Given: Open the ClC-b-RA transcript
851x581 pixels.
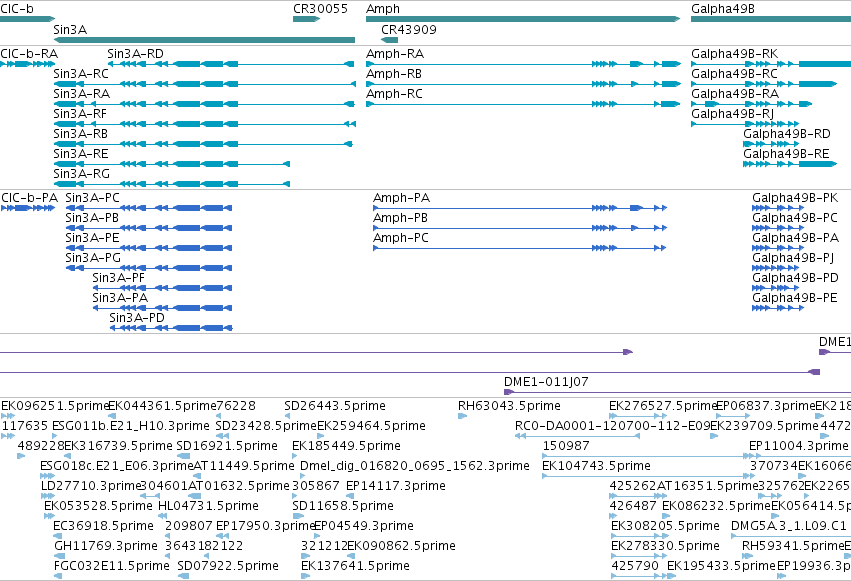Looking at the screenshot, I should coord(27,64).
